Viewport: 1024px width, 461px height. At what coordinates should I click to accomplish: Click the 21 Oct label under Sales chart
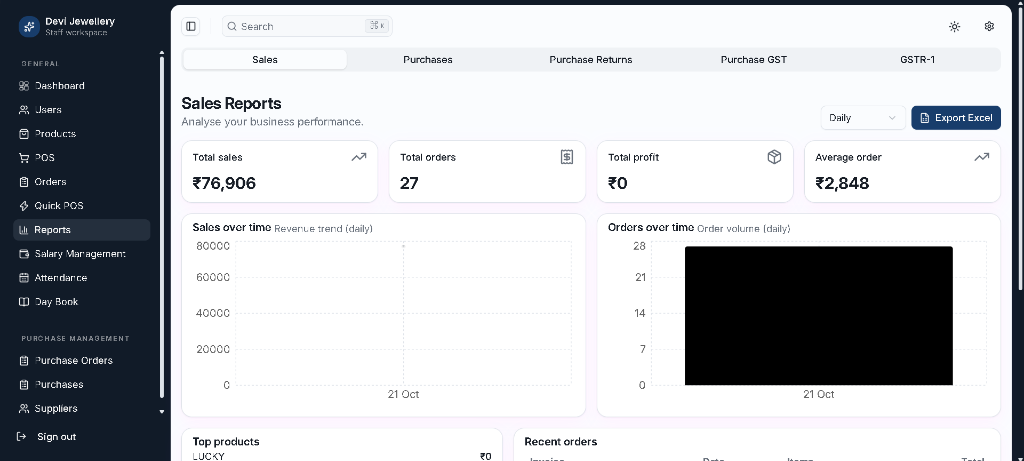point(403,394)
